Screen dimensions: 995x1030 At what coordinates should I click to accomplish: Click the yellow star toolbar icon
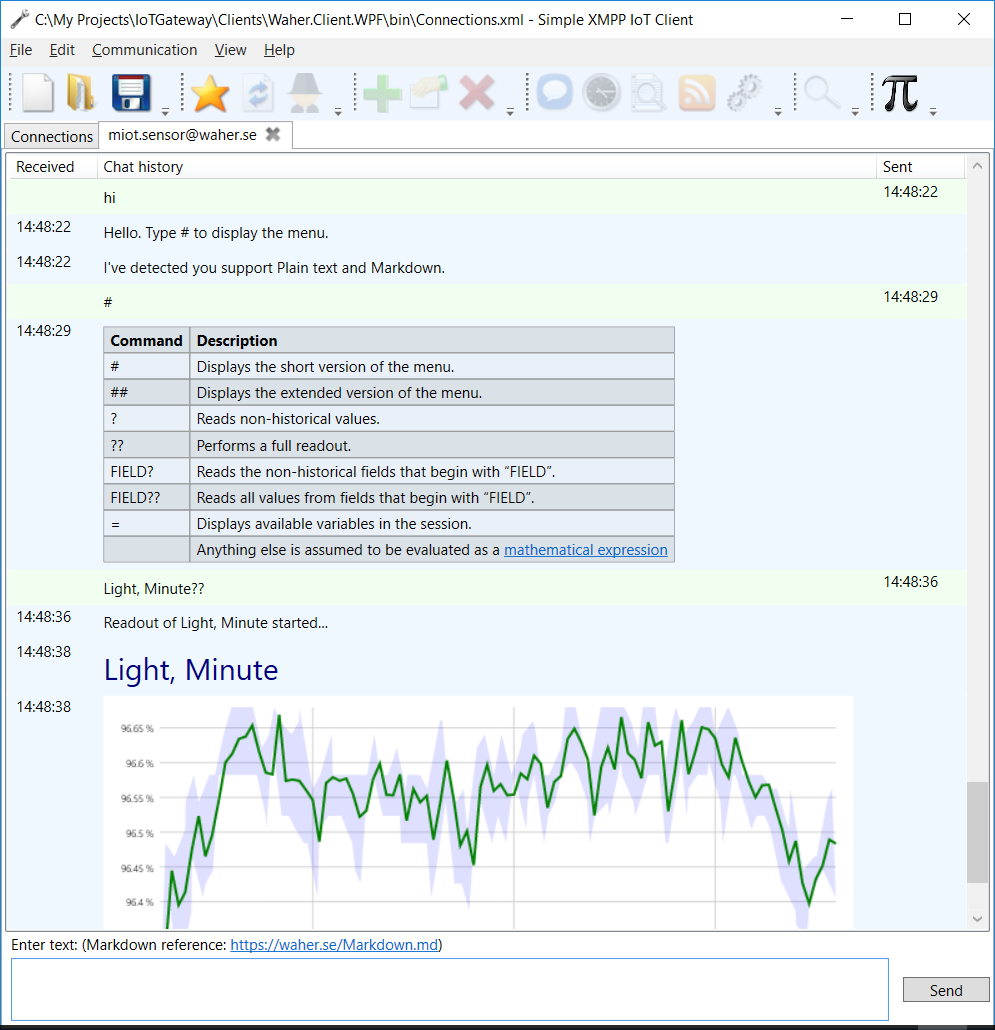pos(210,93)
